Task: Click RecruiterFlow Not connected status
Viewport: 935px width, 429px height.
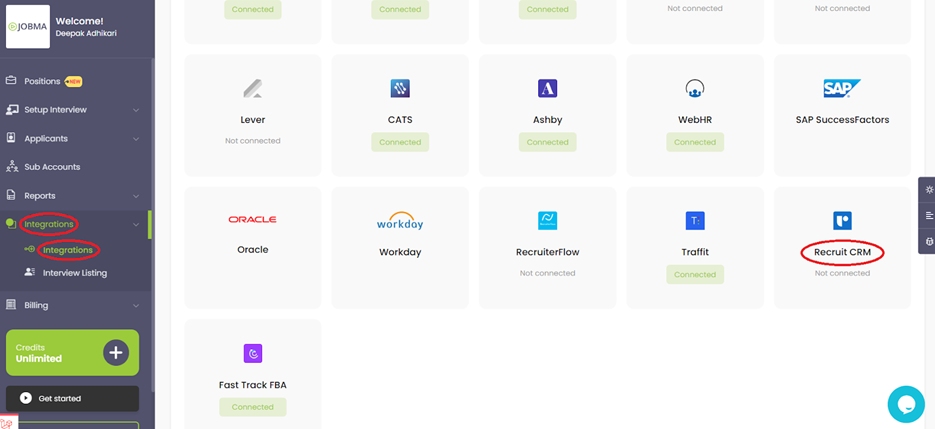Action: click(x=547, y=273)
